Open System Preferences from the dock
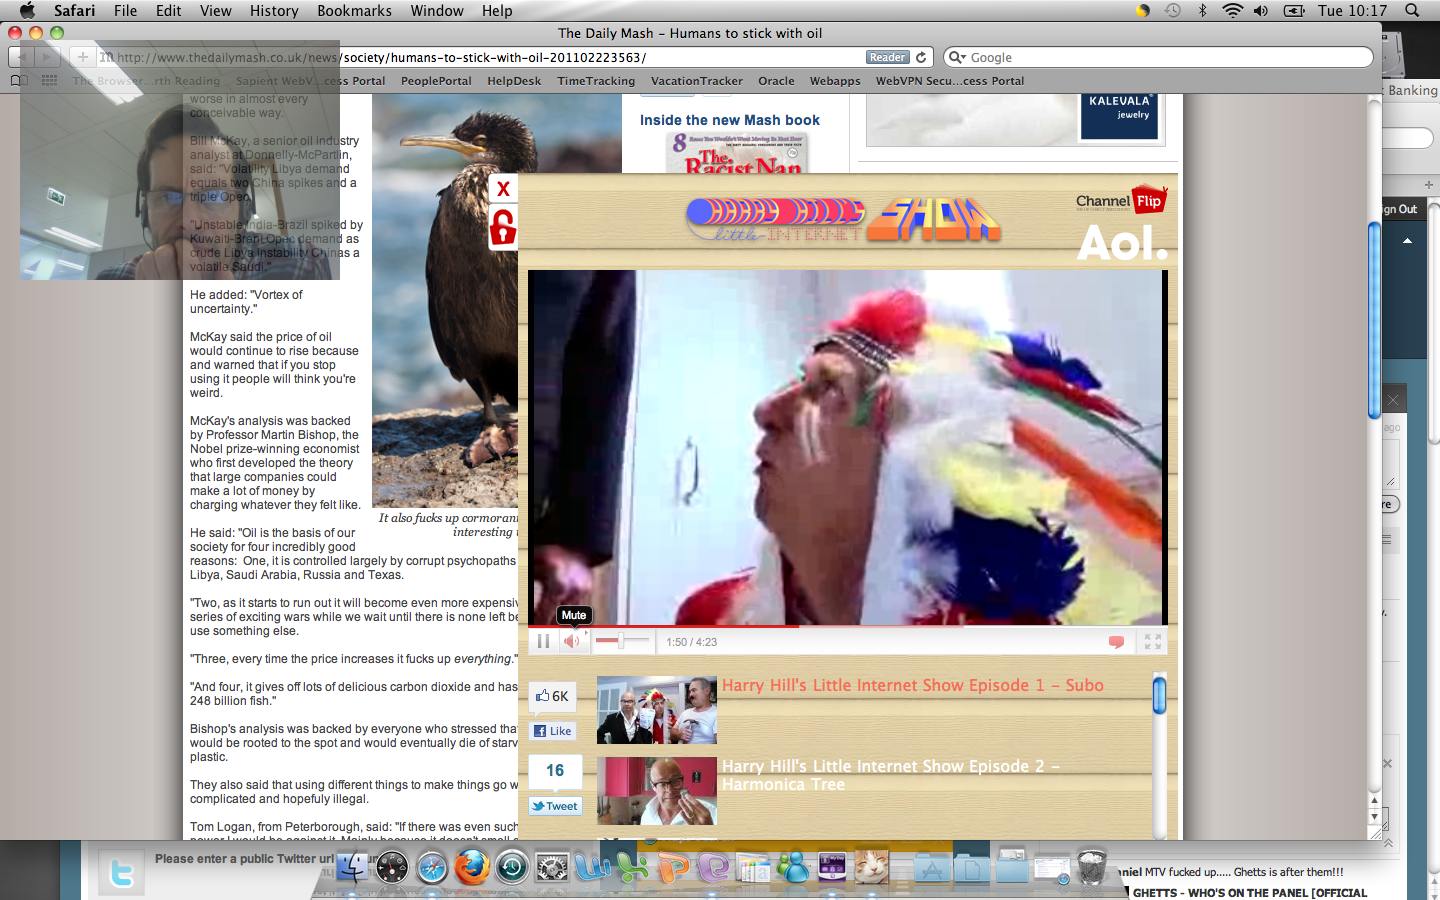This screenshot has width=1440, height=900. click(552, 867)
